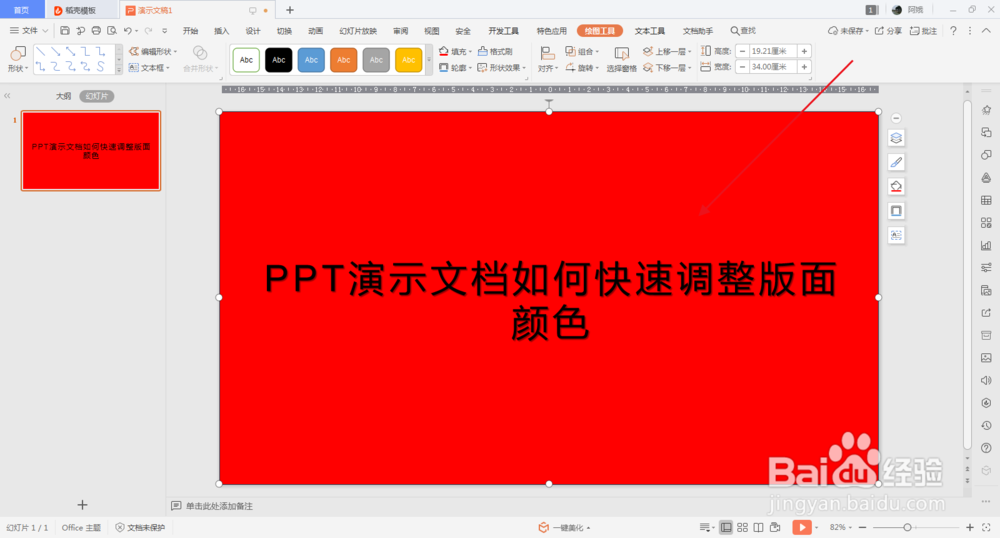Click the Redo arrow icon
1000x538 pixels.
point(148,31)
